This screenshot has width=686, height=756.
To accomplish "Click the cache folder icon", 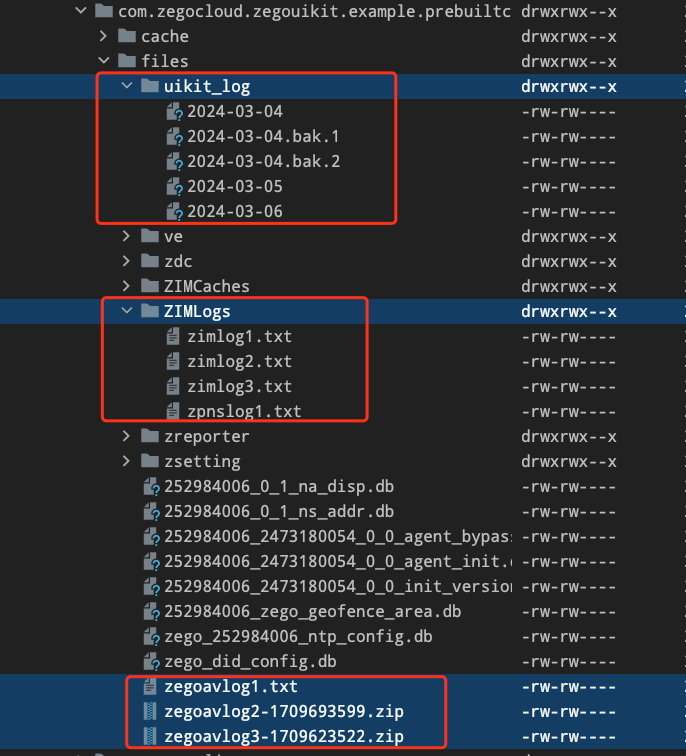I will [x=127, y=36].
